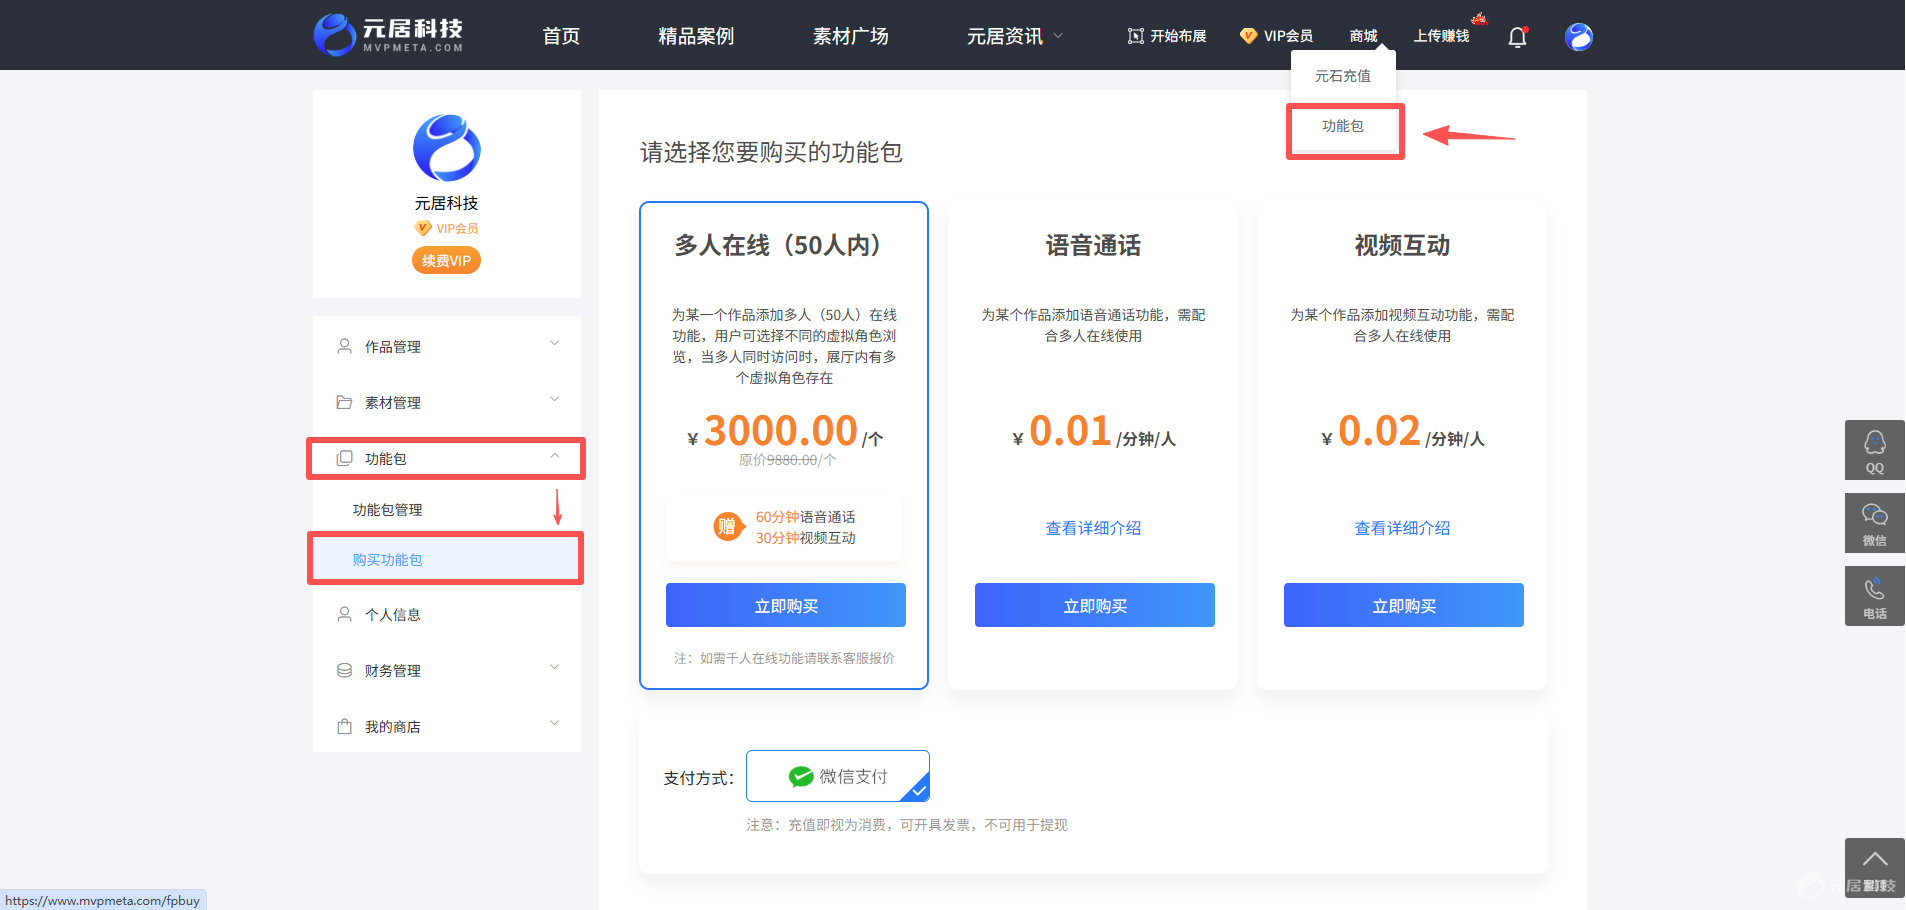The image size is (1906, 910).
Task: Click the user avatar in top bar
Action: 1579,37
